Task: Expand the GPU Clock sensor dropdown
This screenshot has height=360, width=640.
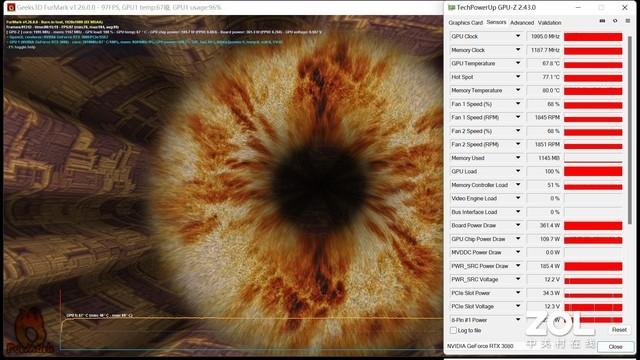Action: point(518,36)
